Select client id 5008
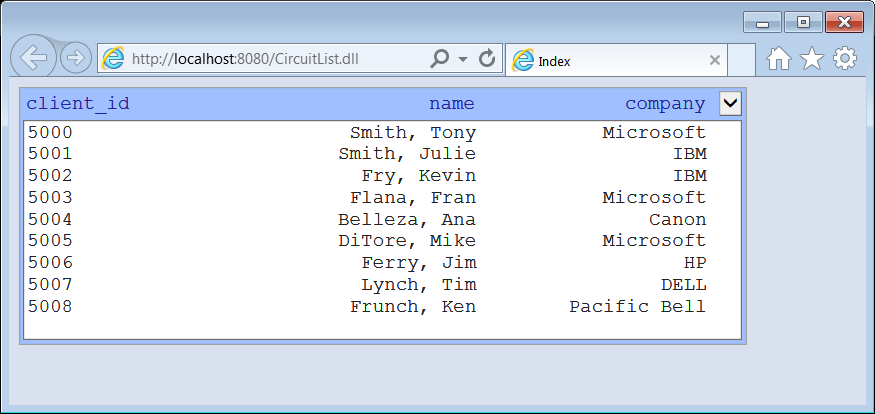Image resolution: width=875 pixels, height=414 pixels. [x=50, y=306]
